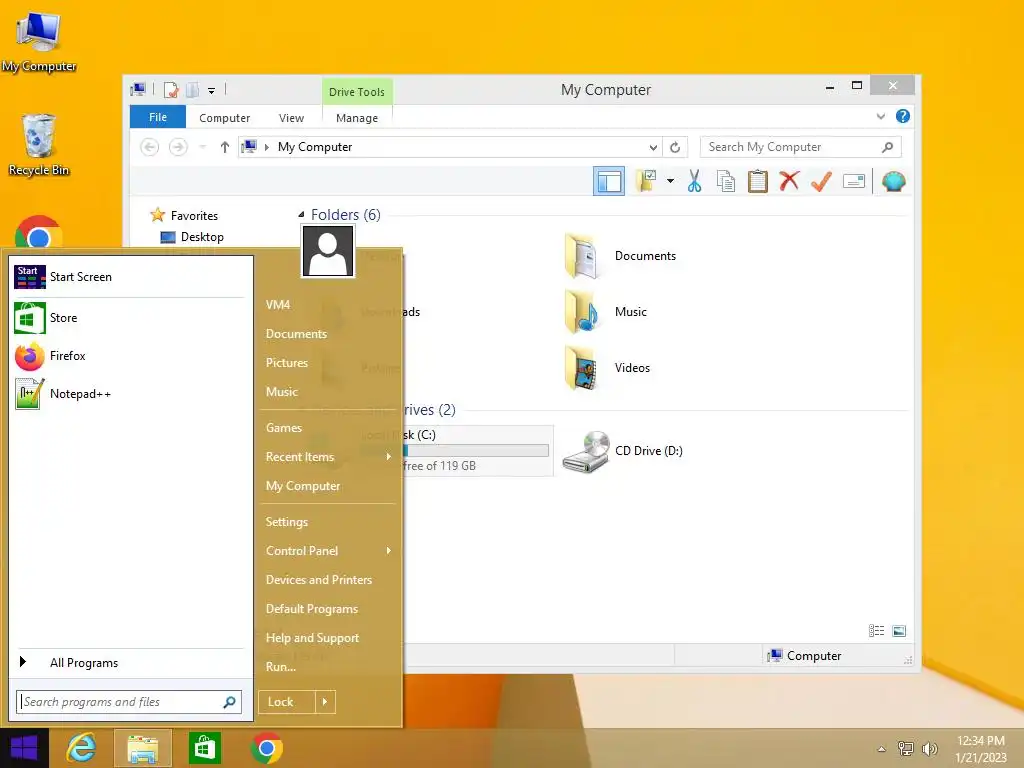
Task: Click the Paste clipboard icon
Action: click(x=758, y=181)
